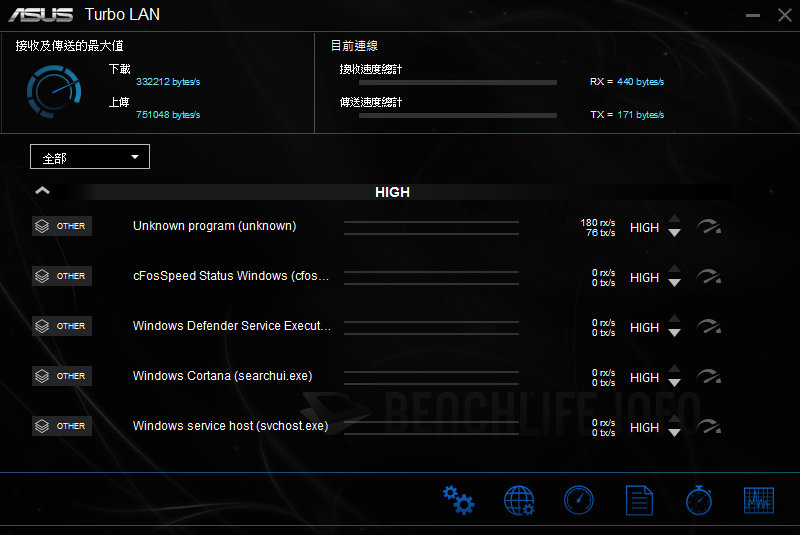Click traffic bars for Unknown program
This screenshot has width=800, height=535.
point(431,228)
